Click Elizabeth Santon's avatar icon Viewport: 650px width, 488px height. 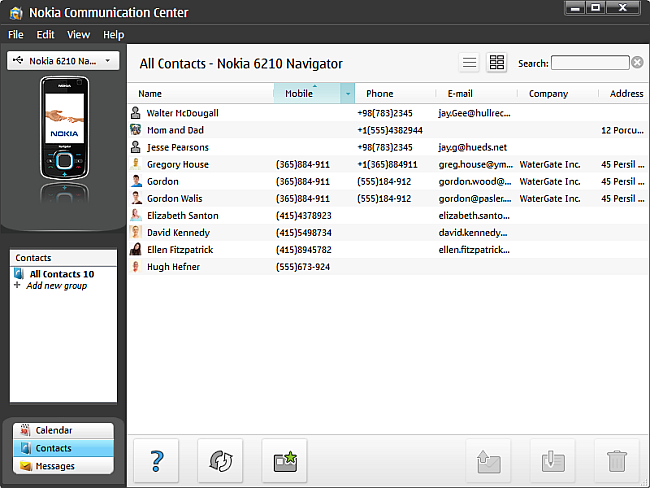136,215
